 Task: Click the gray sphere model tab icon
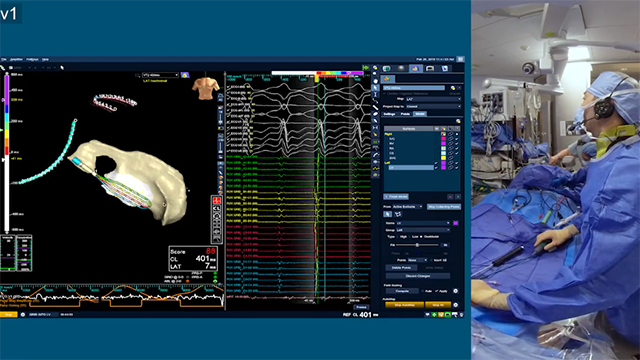[401, 68]
